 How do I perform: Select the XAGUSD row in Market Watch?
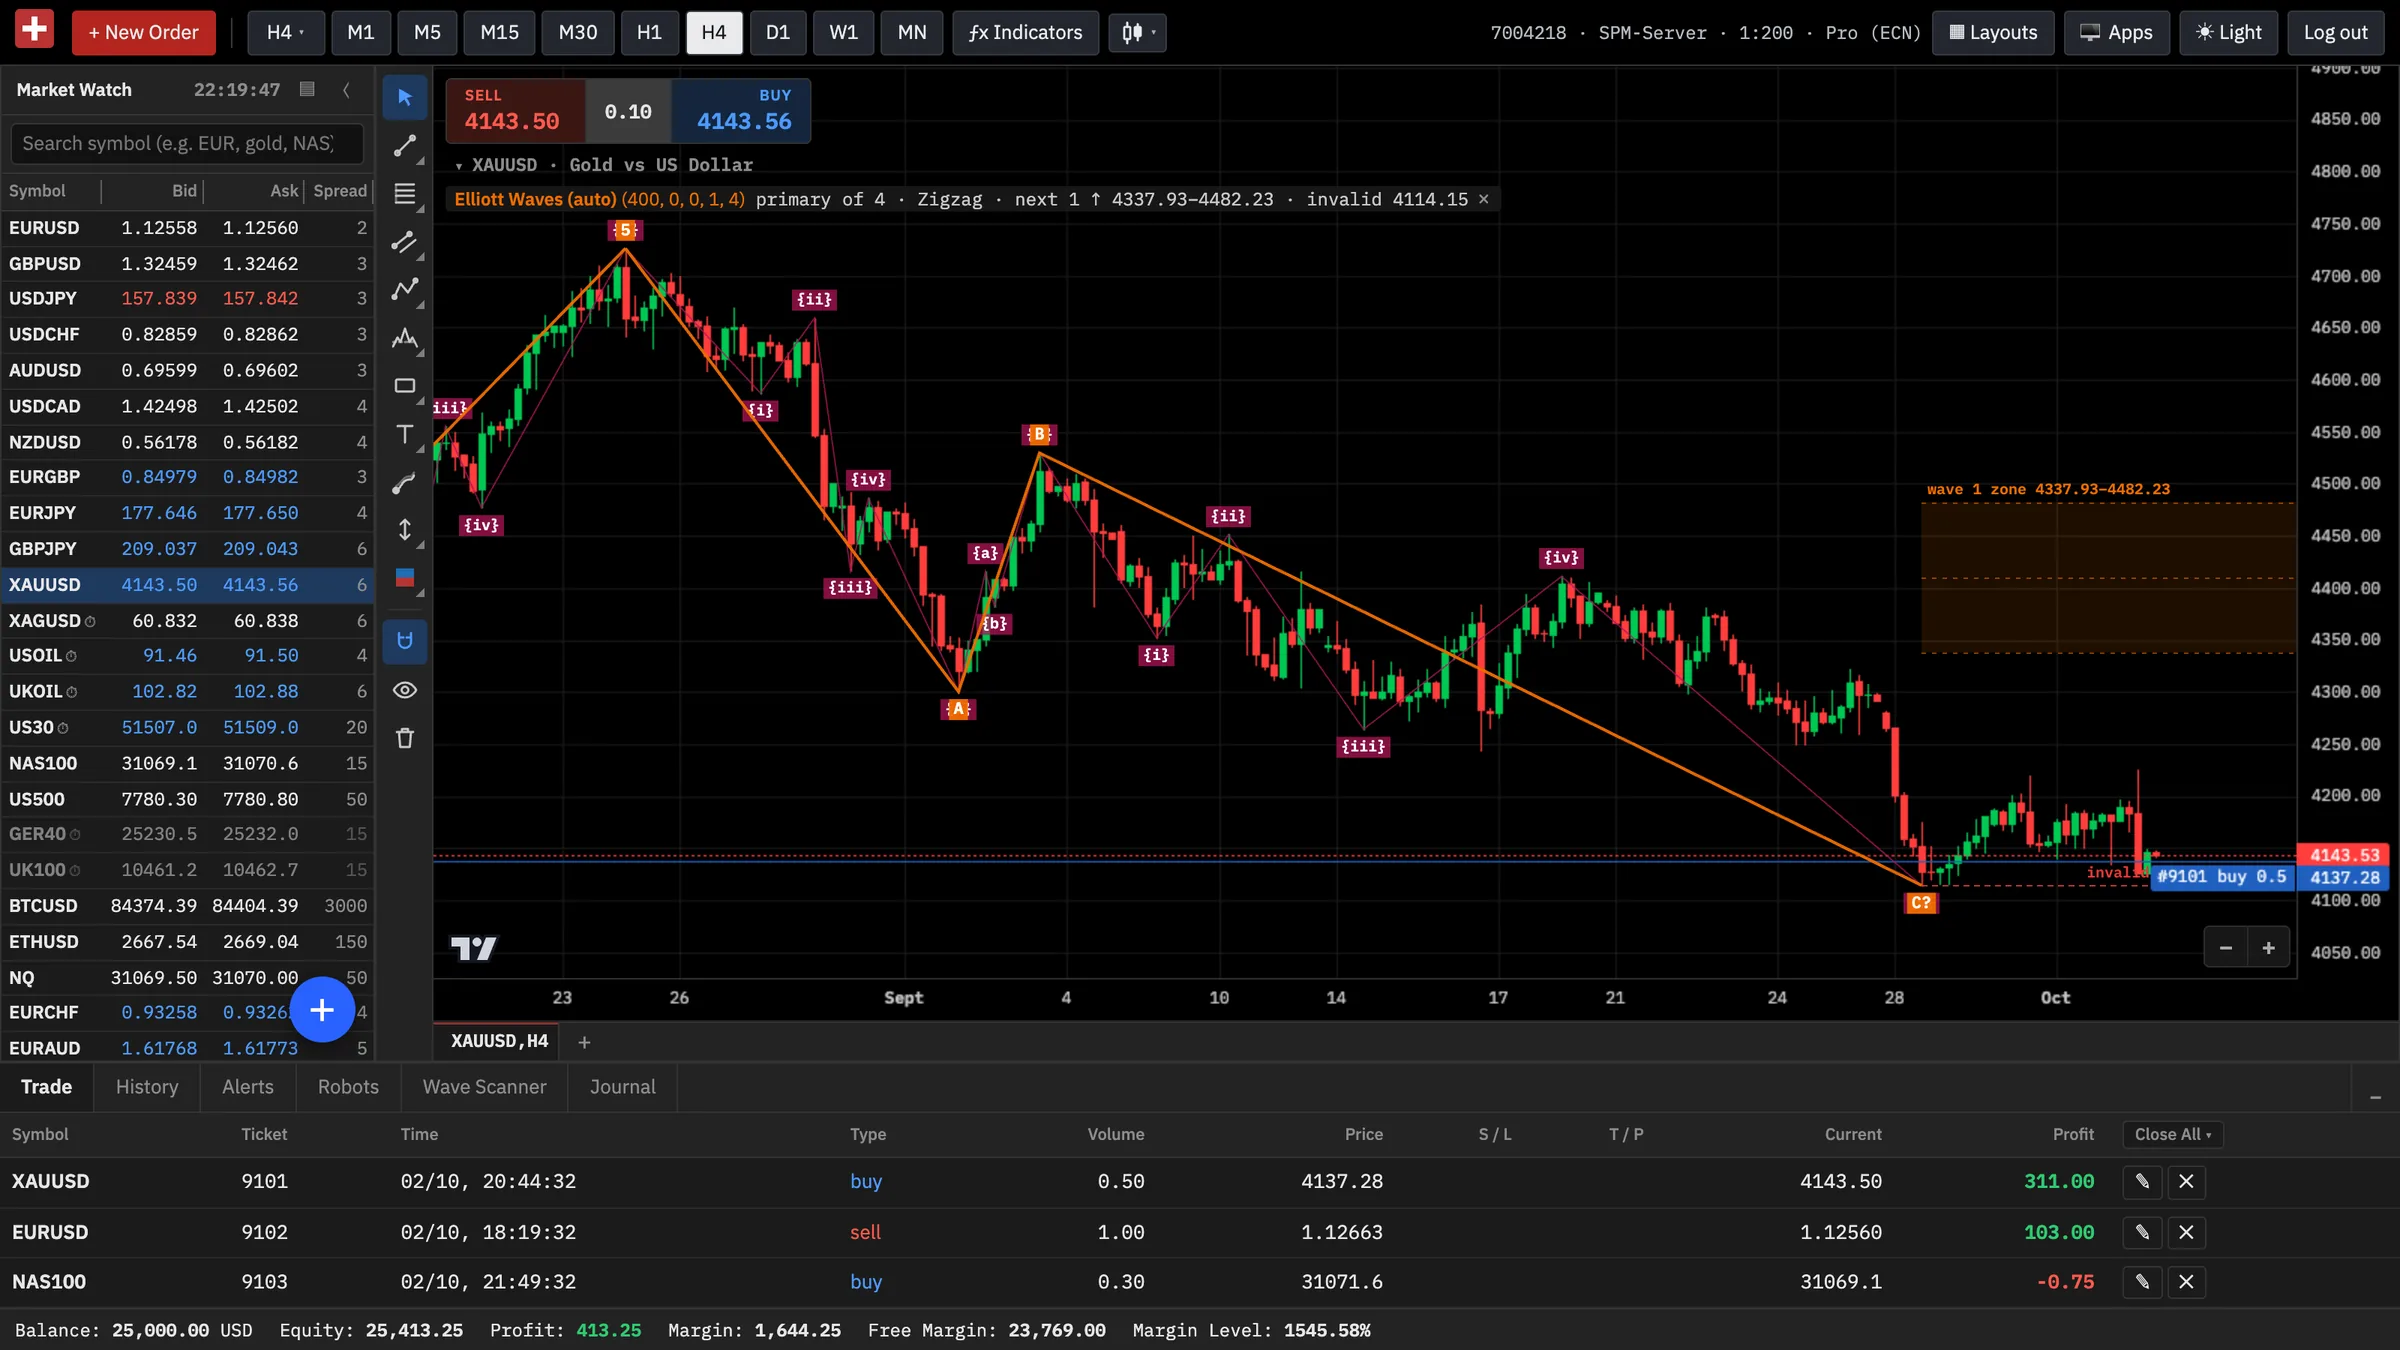click(x=187, y=620)
